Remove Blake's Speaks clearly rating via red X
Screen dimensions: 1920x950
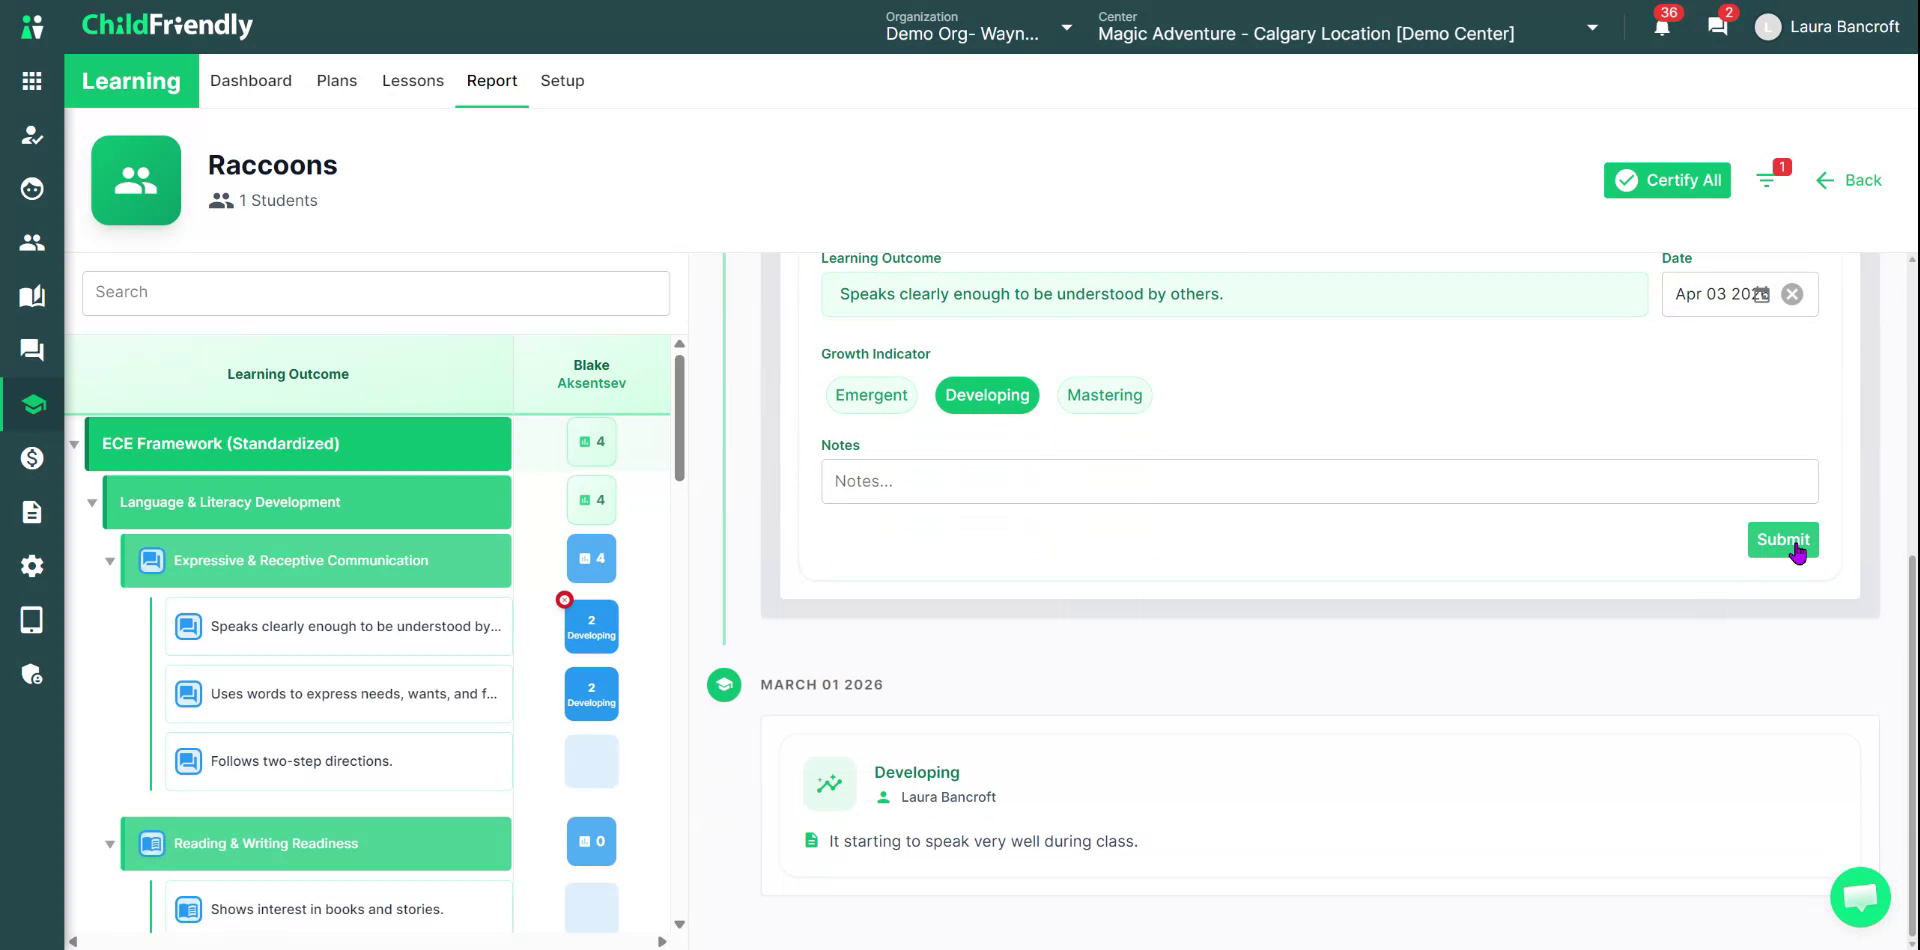point(565,600)
